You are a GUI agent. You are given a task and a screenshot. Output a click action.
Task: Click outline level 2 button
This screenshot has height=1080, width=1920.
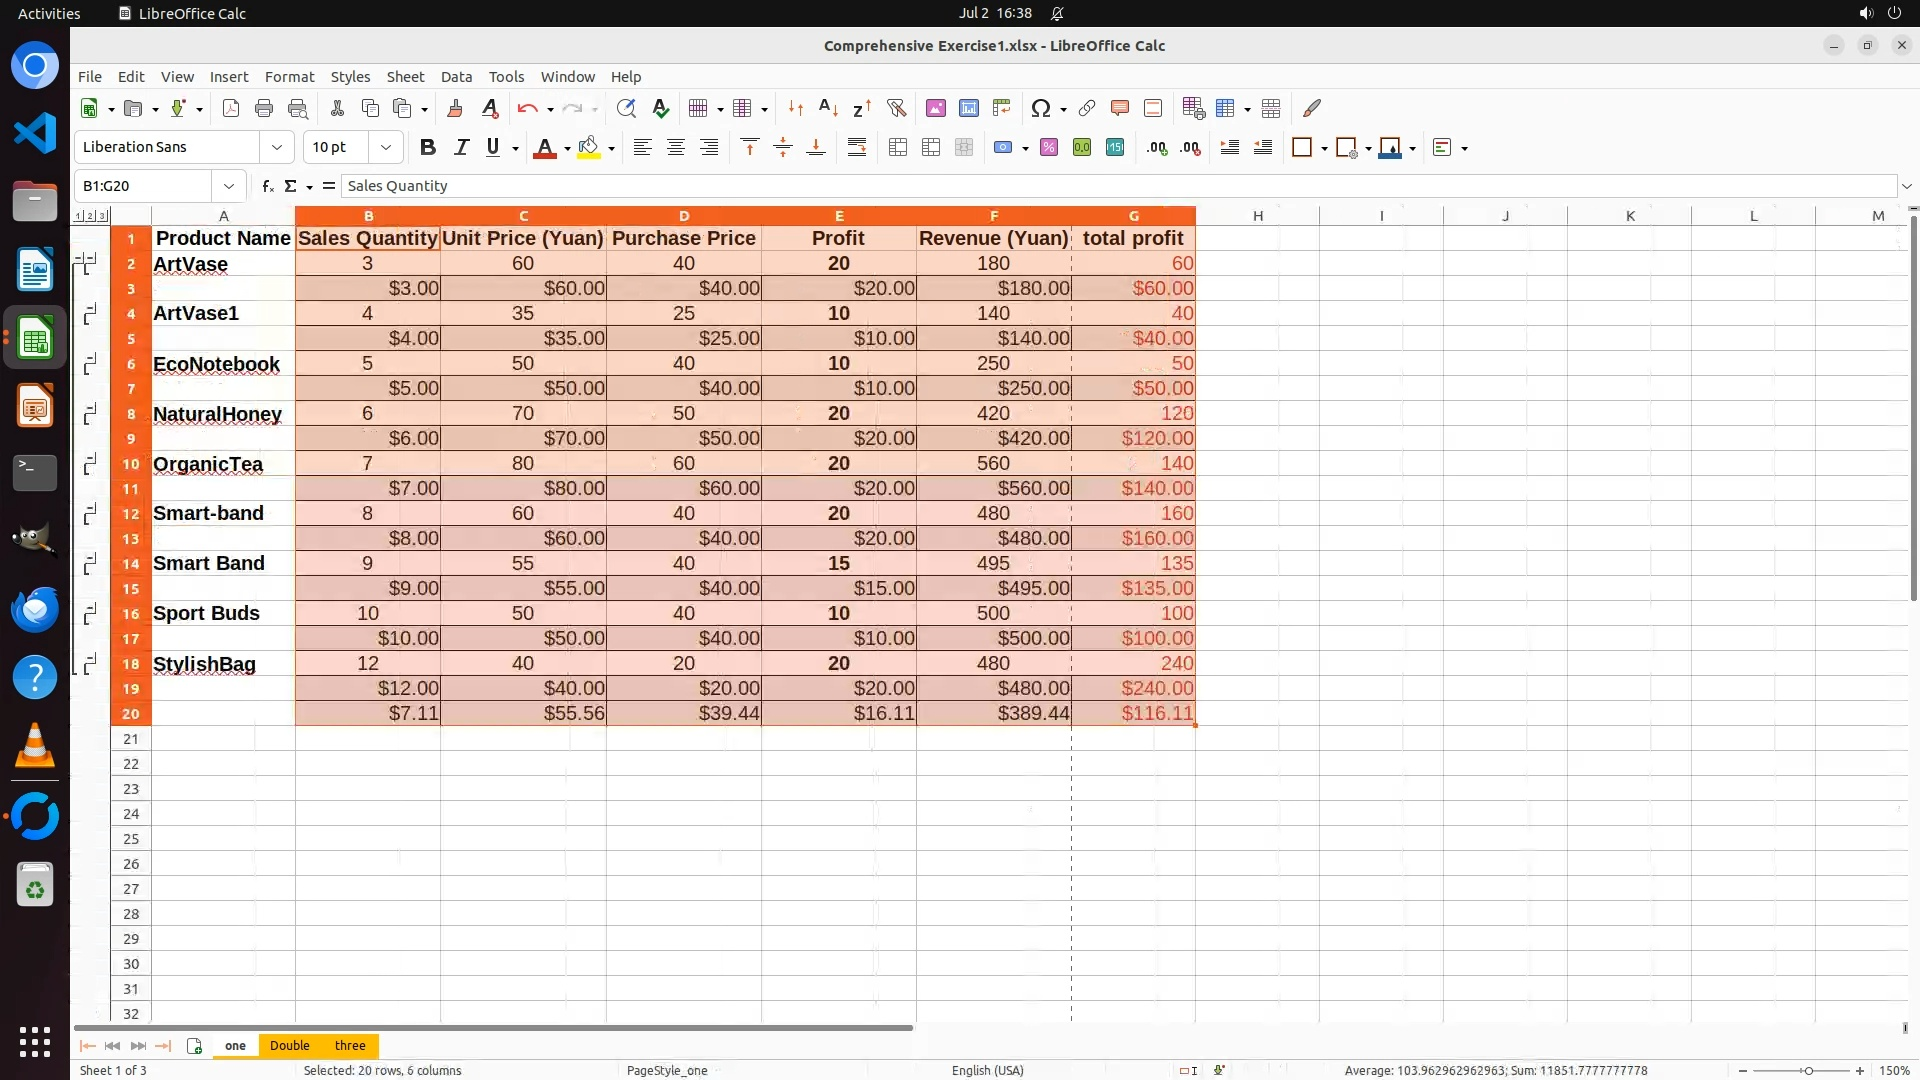point(90,216)
